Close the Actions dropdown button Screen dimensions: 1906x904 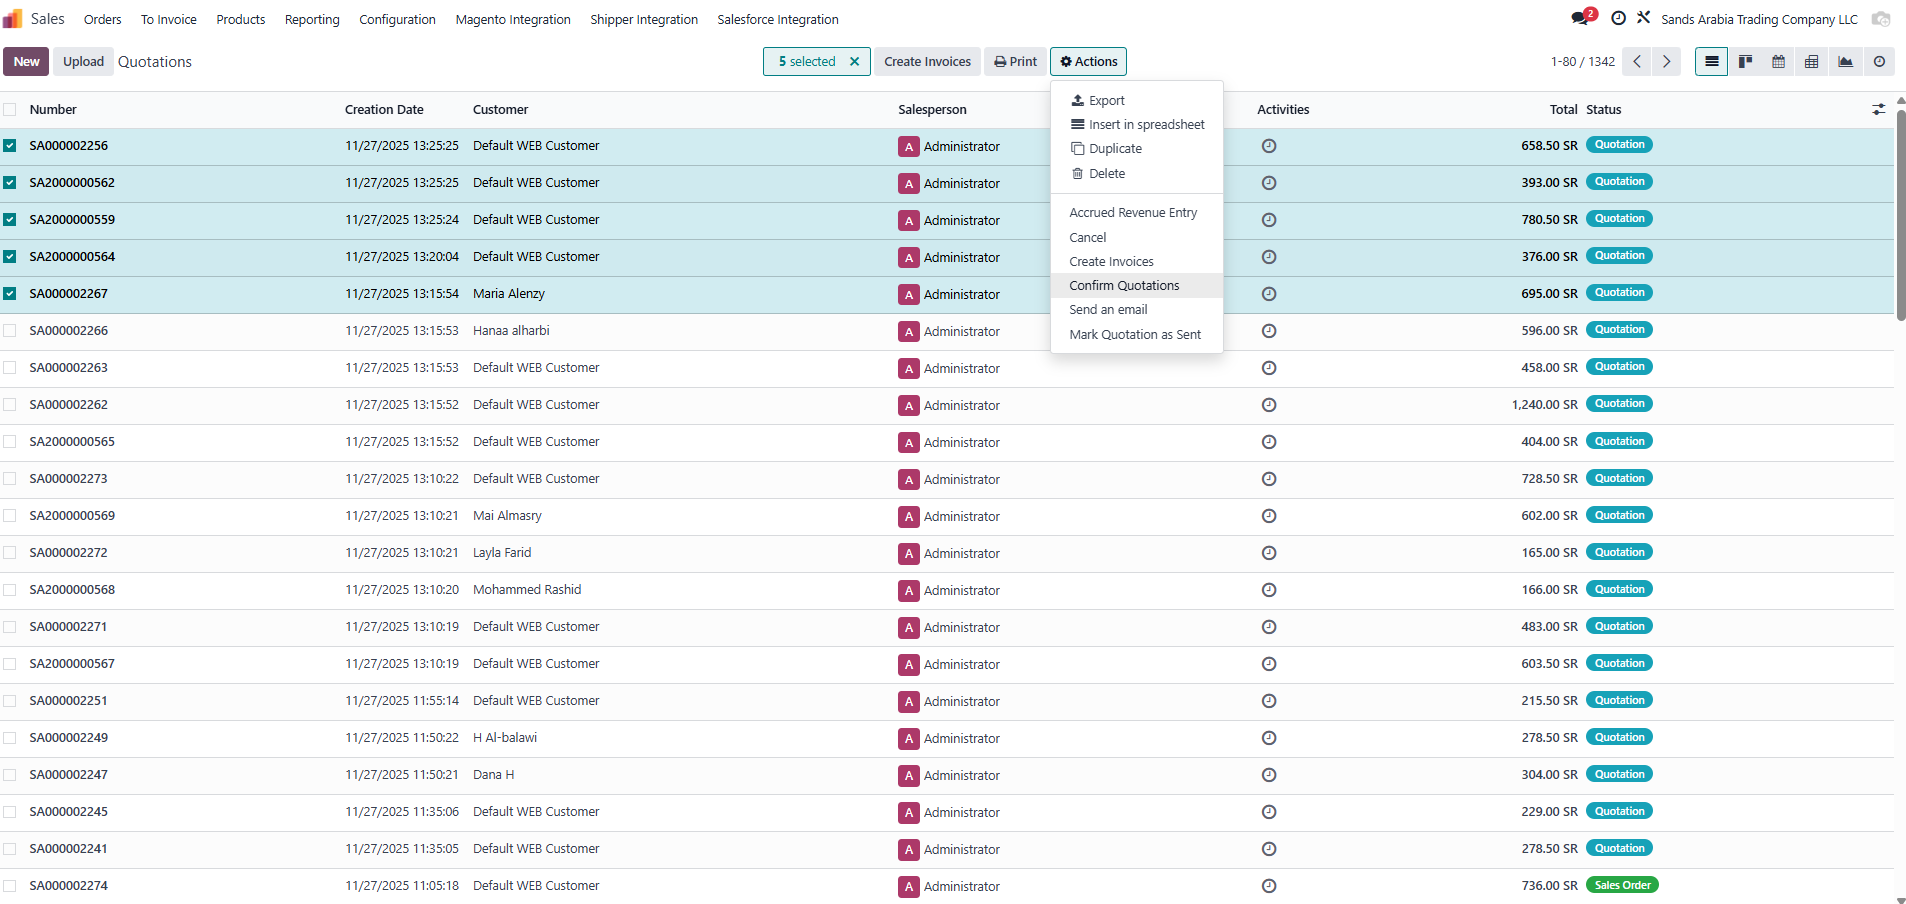(x=1088, y=62)
